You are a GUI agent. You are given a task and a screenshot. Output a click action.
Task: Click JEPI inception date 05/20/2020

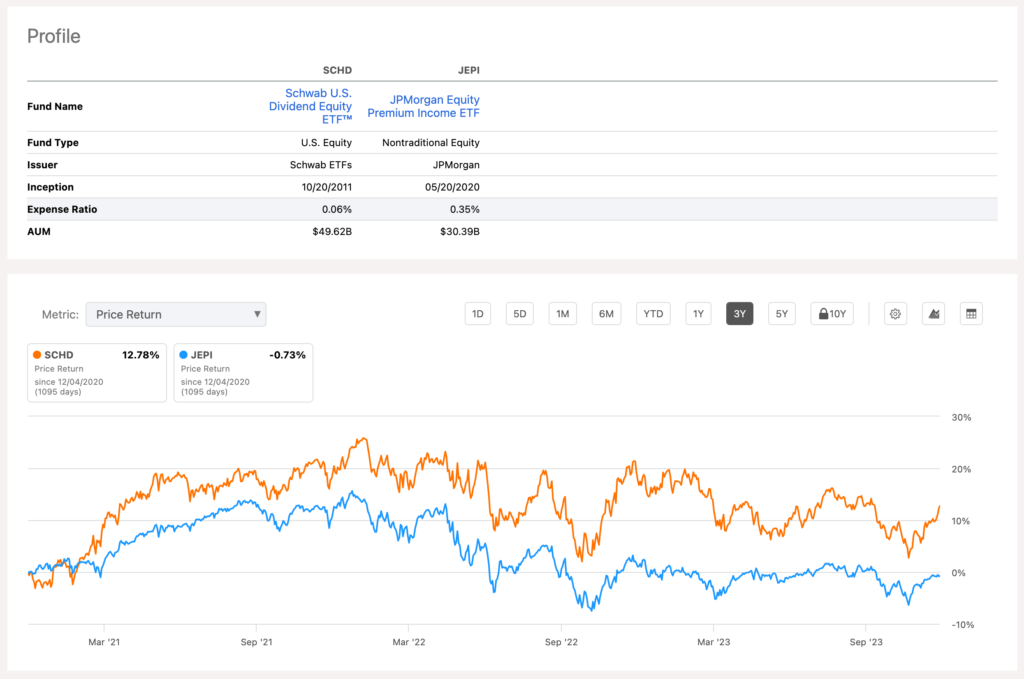tap(452, 187)
